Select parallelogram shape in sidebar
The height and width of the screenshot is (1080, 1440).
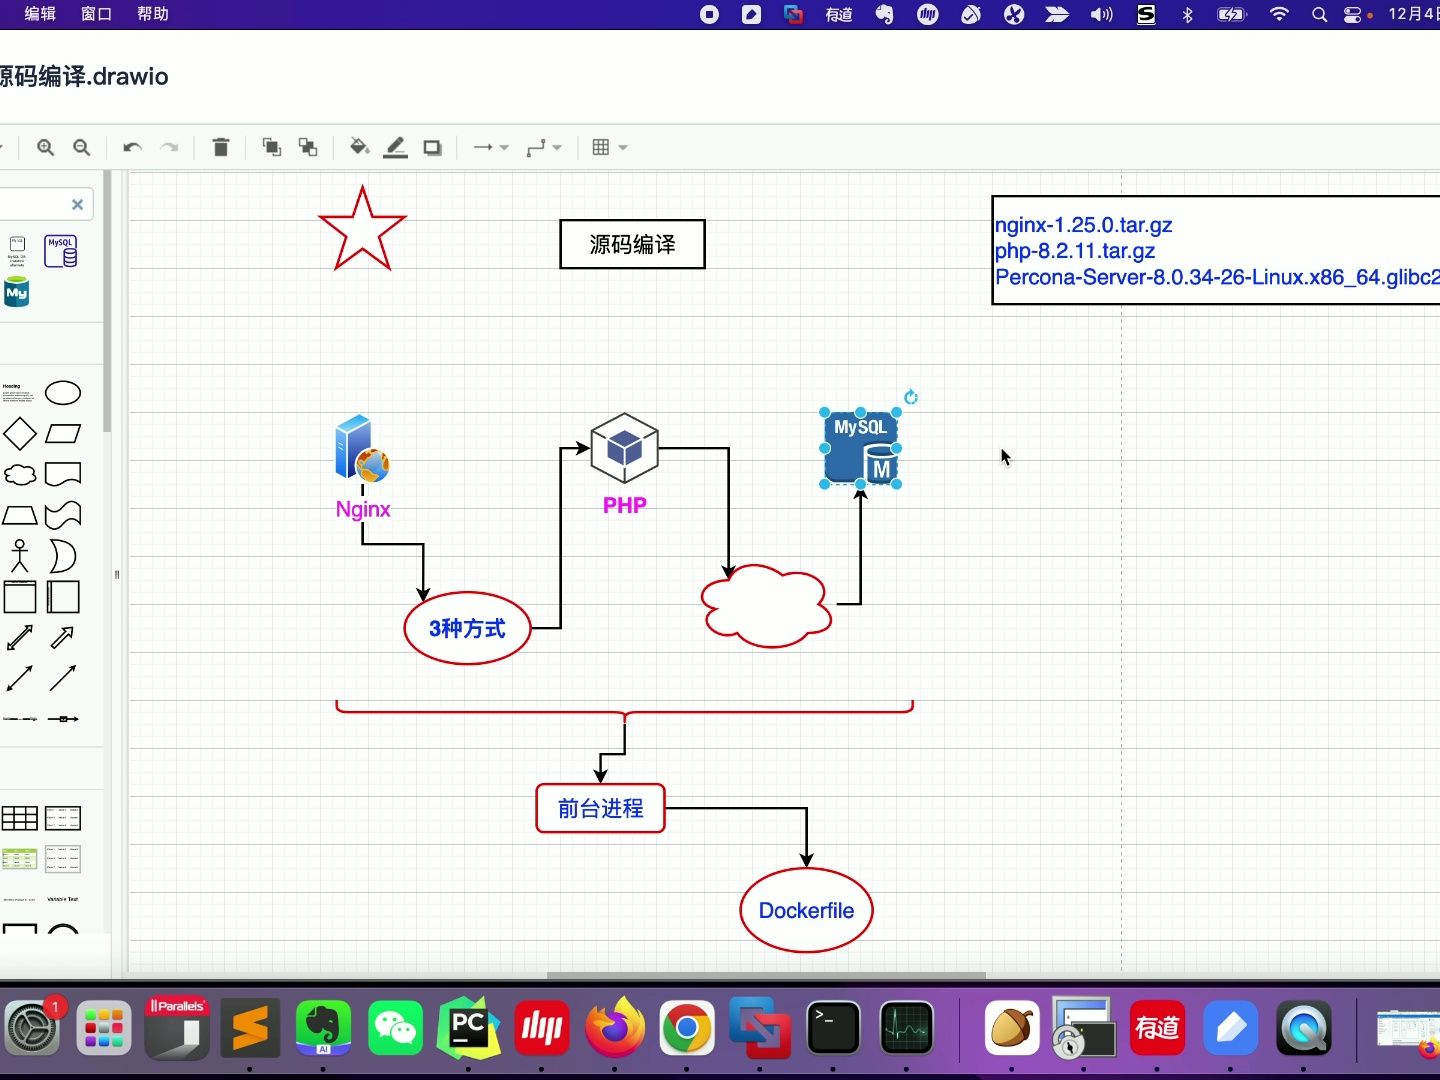[x=63, y=434]
